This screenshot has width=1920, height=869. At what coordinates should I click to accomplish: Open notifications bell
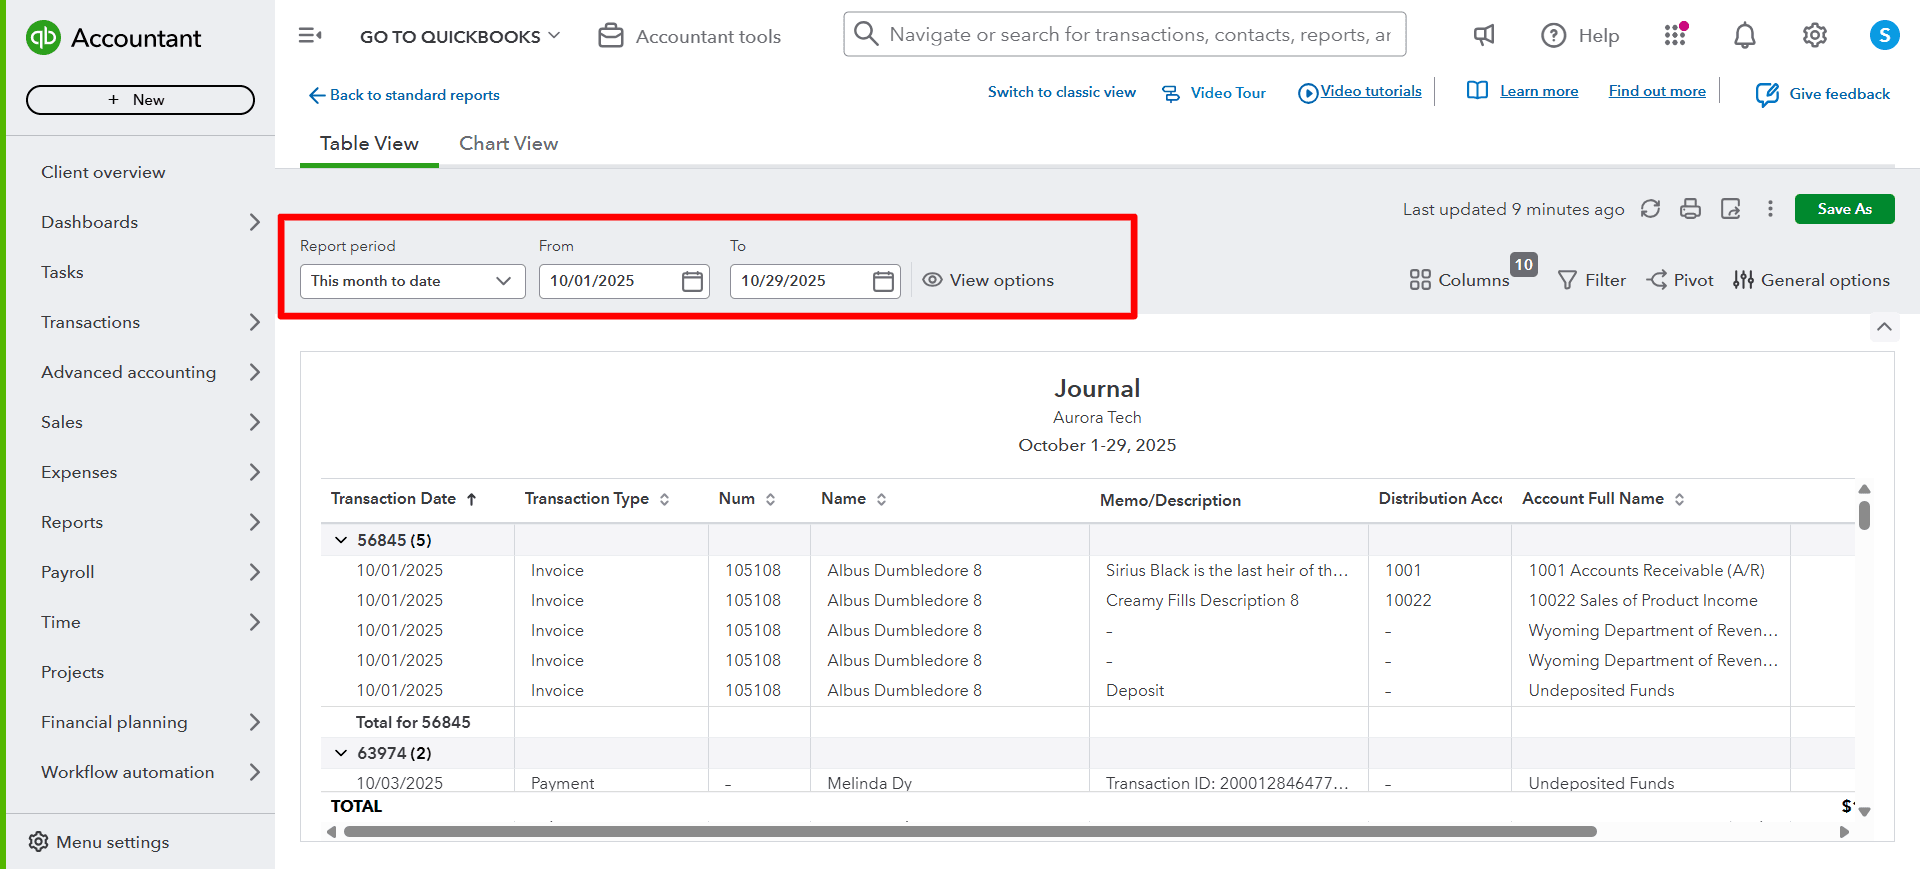coord(1744,36)
